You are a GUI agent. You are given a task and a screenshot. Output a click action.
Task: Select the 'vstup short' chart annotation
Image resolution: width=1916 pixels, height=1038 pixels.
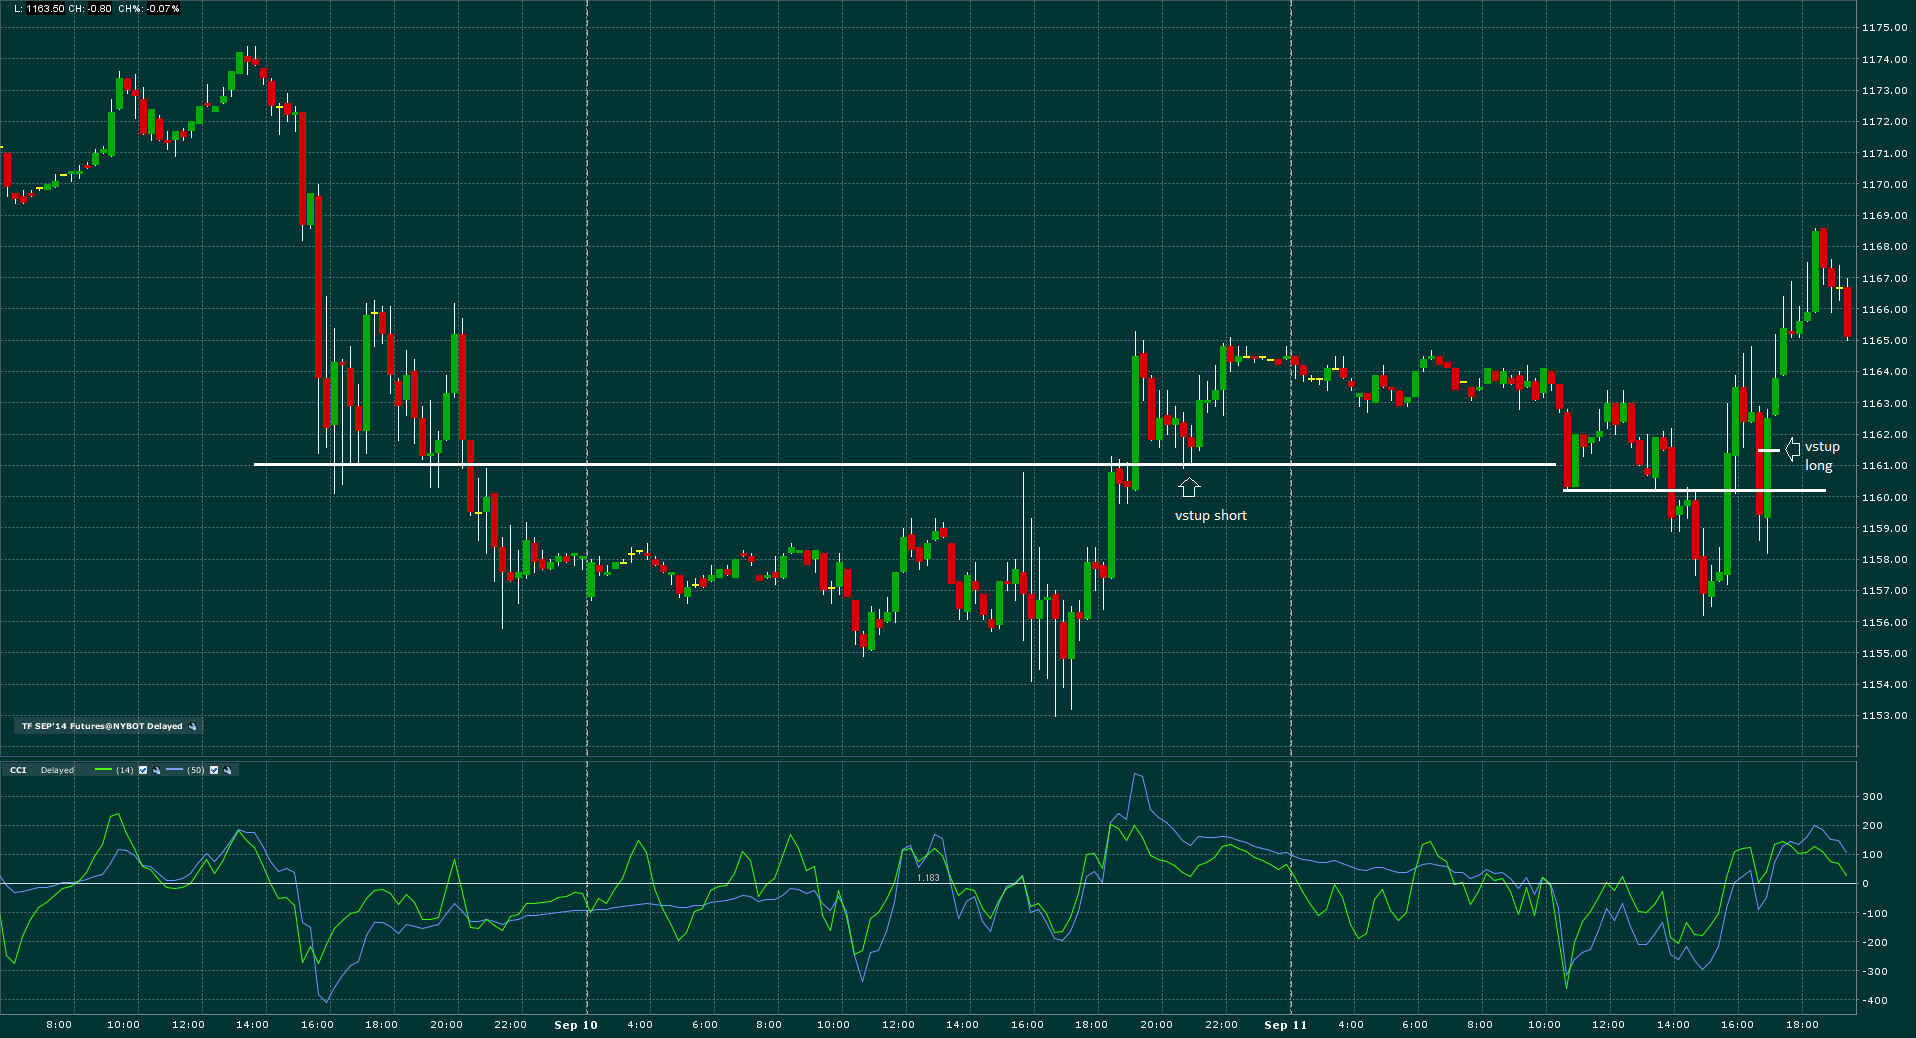pyautogui.click(x=1211, y=516)
